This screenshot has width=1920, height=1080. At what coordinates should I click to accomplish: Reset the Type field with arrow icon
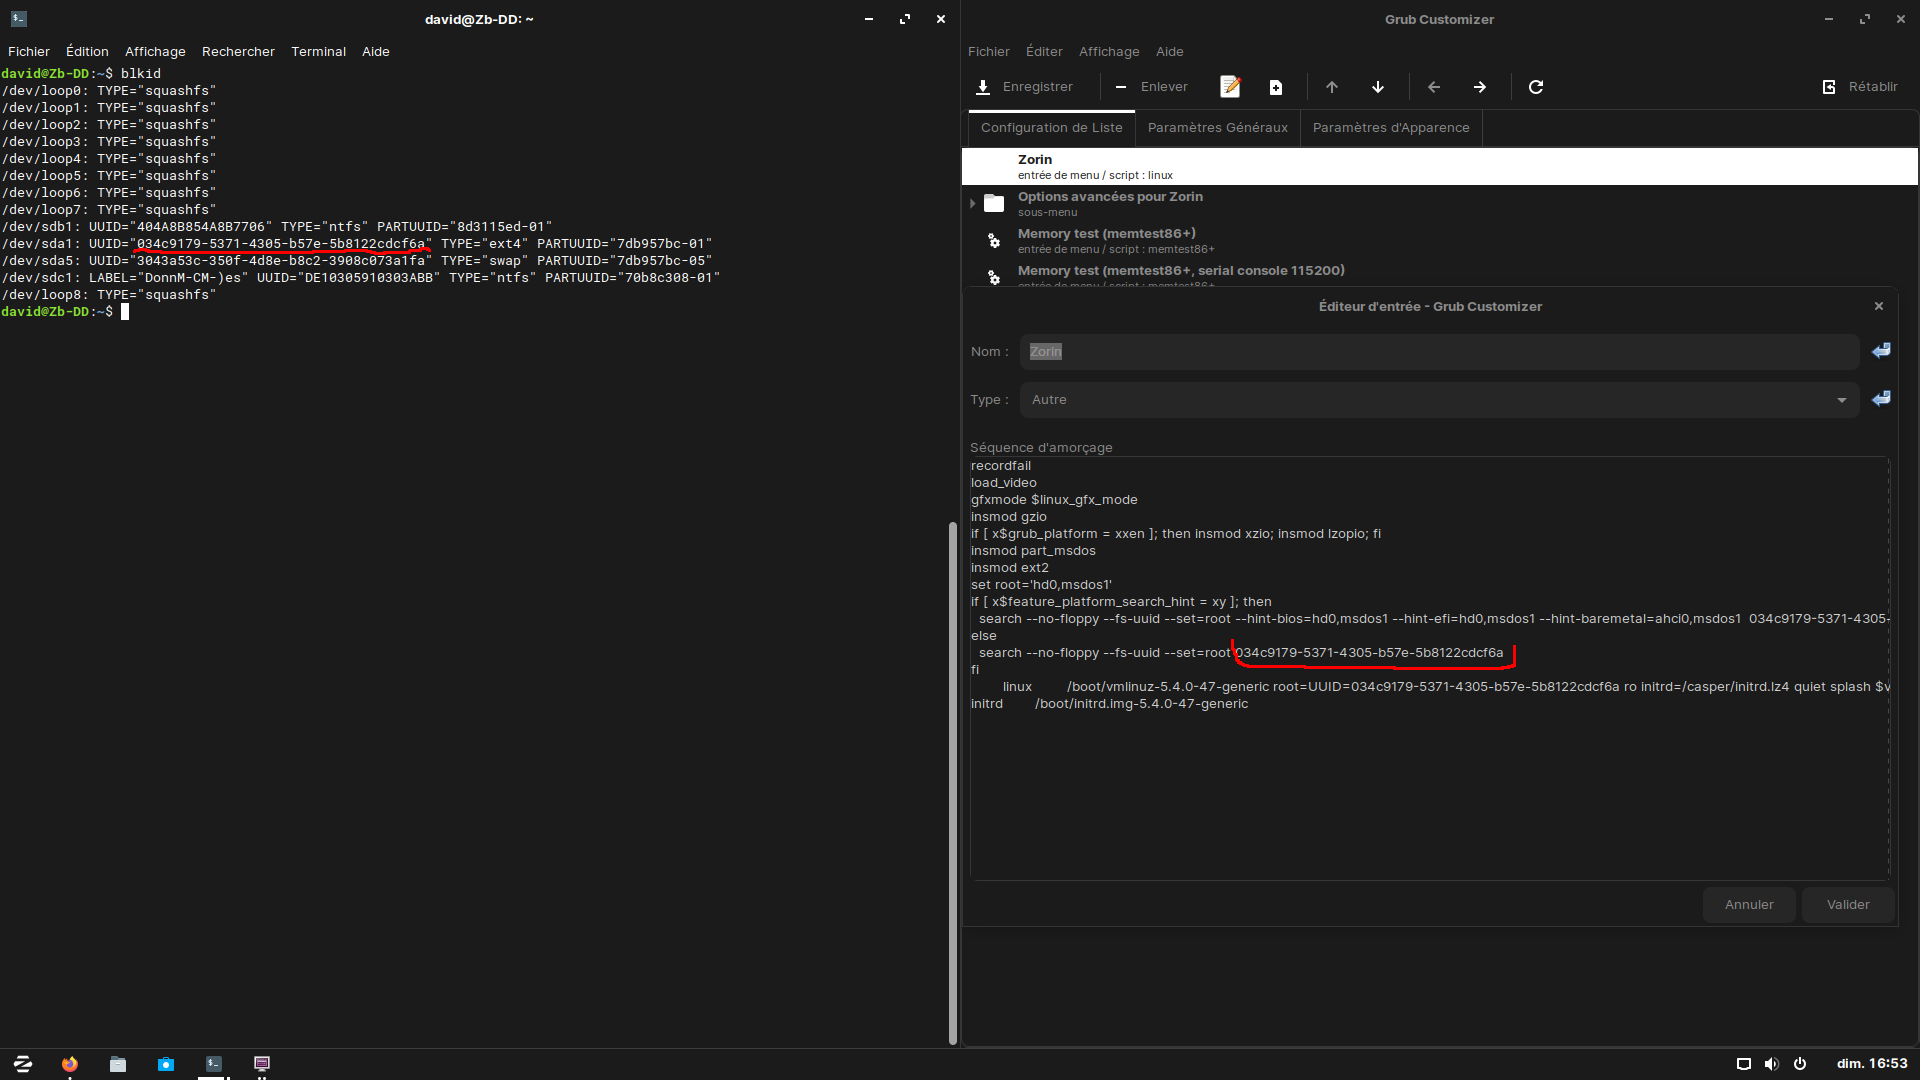[1881, 398]
